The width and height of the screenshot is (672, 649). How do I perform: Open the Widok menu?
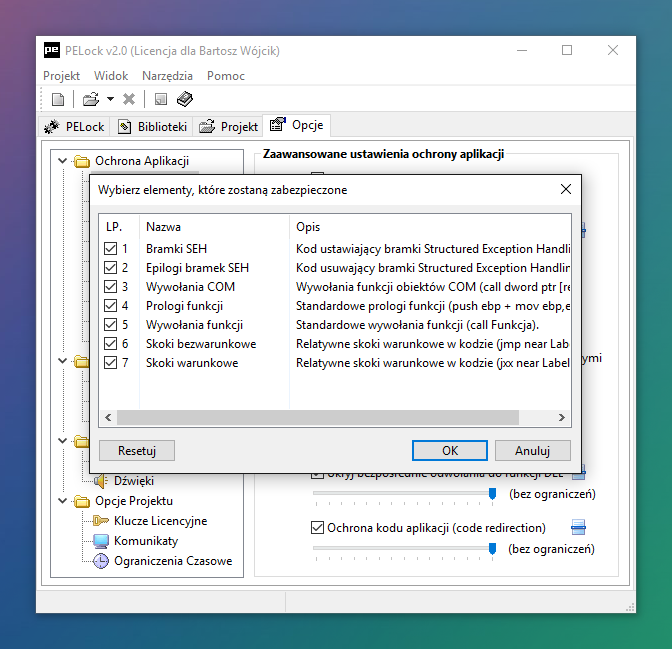click(x=111, y=76)
